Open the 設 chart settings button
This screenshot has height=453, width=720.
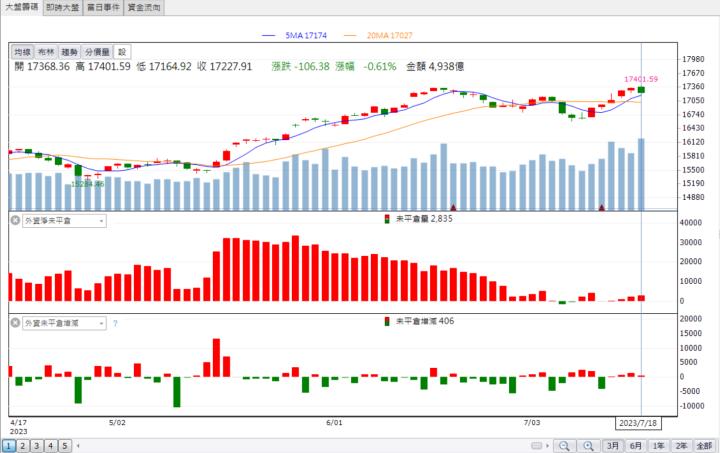[122, 52]
